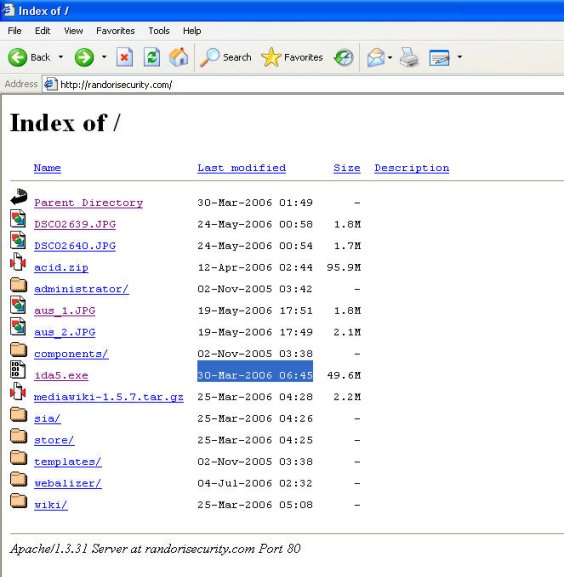
Task: Open the Tools menu
Action: (159, 31)
